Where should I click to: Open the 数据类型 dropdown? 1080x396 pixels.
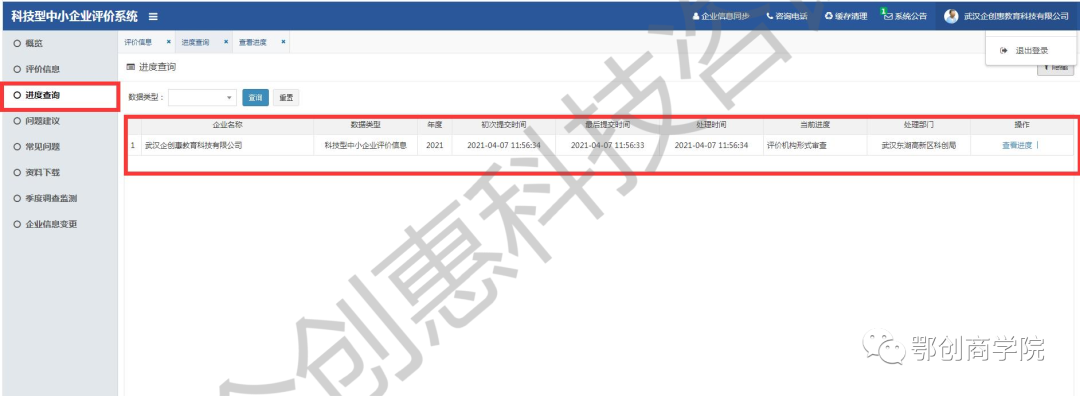(x=202, y=98)
